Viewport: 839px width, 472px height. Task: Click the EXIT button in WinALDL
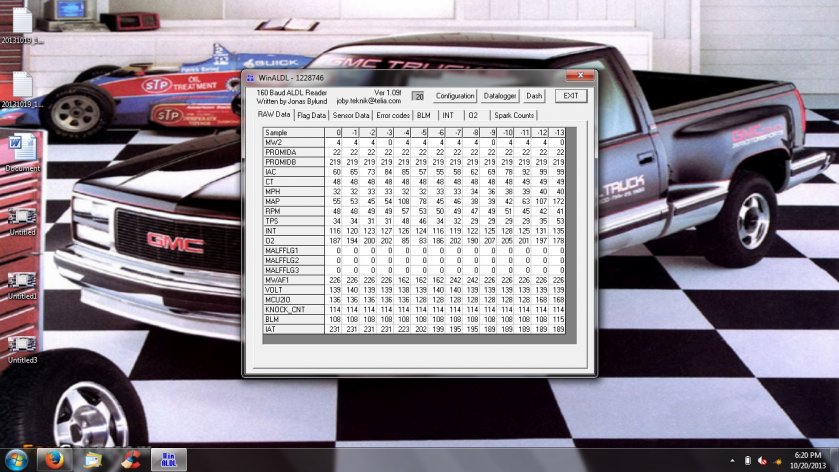[570, 96]
